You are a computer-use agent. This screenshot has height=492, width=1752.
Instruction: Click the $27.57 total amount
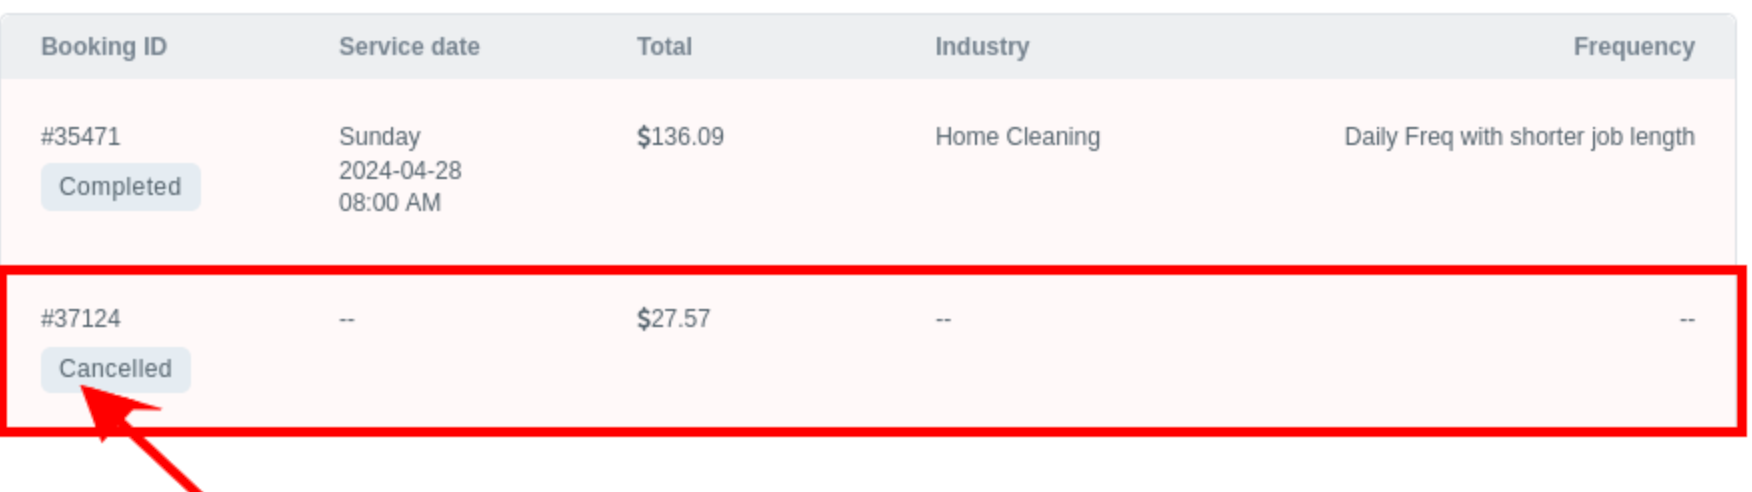pos(673,319)
